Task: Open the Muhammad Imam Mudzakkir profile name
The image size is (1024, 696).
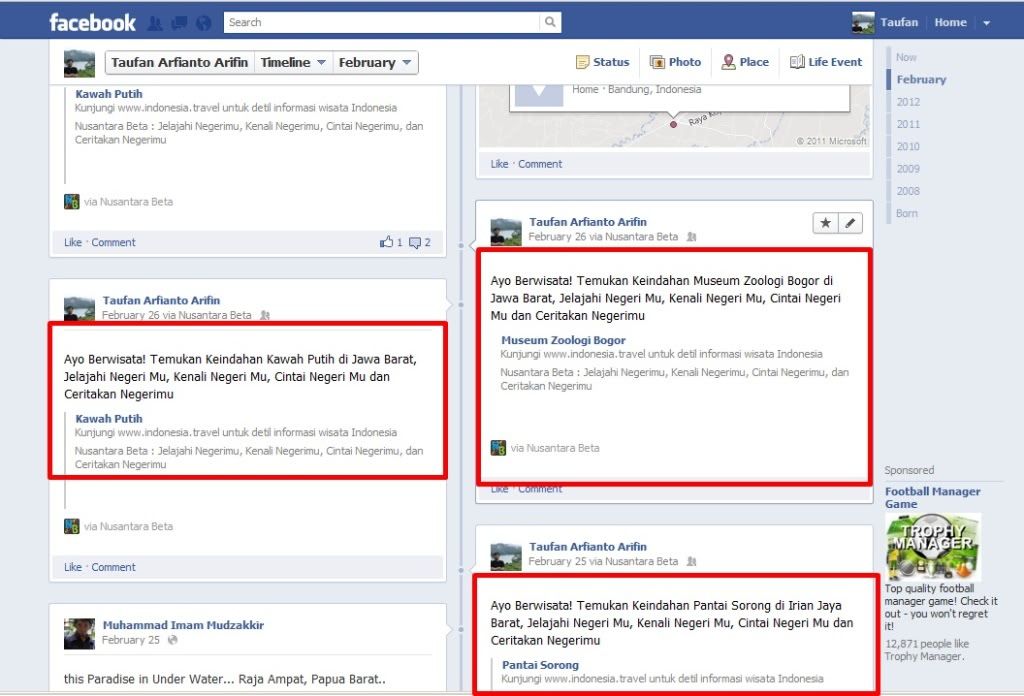Action: point(183,625)
